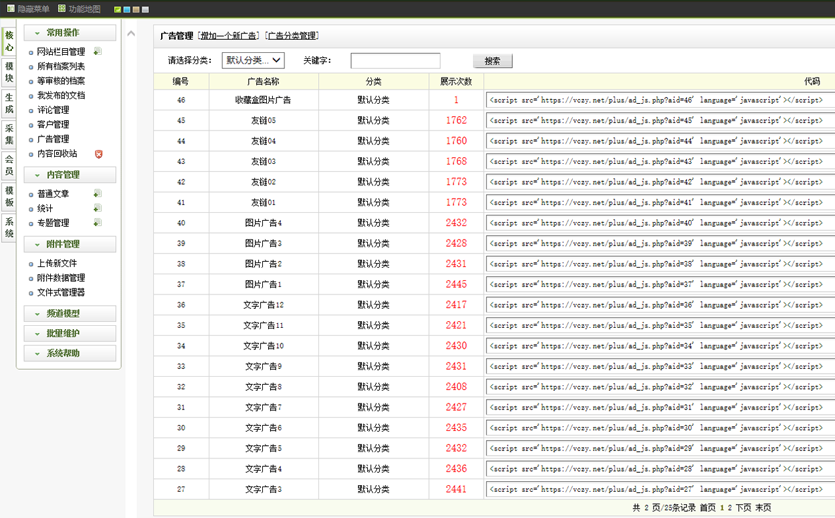The image size is (835, 518).
Task: Click the icon beside 普通文章
Action: tap(98, 194)
